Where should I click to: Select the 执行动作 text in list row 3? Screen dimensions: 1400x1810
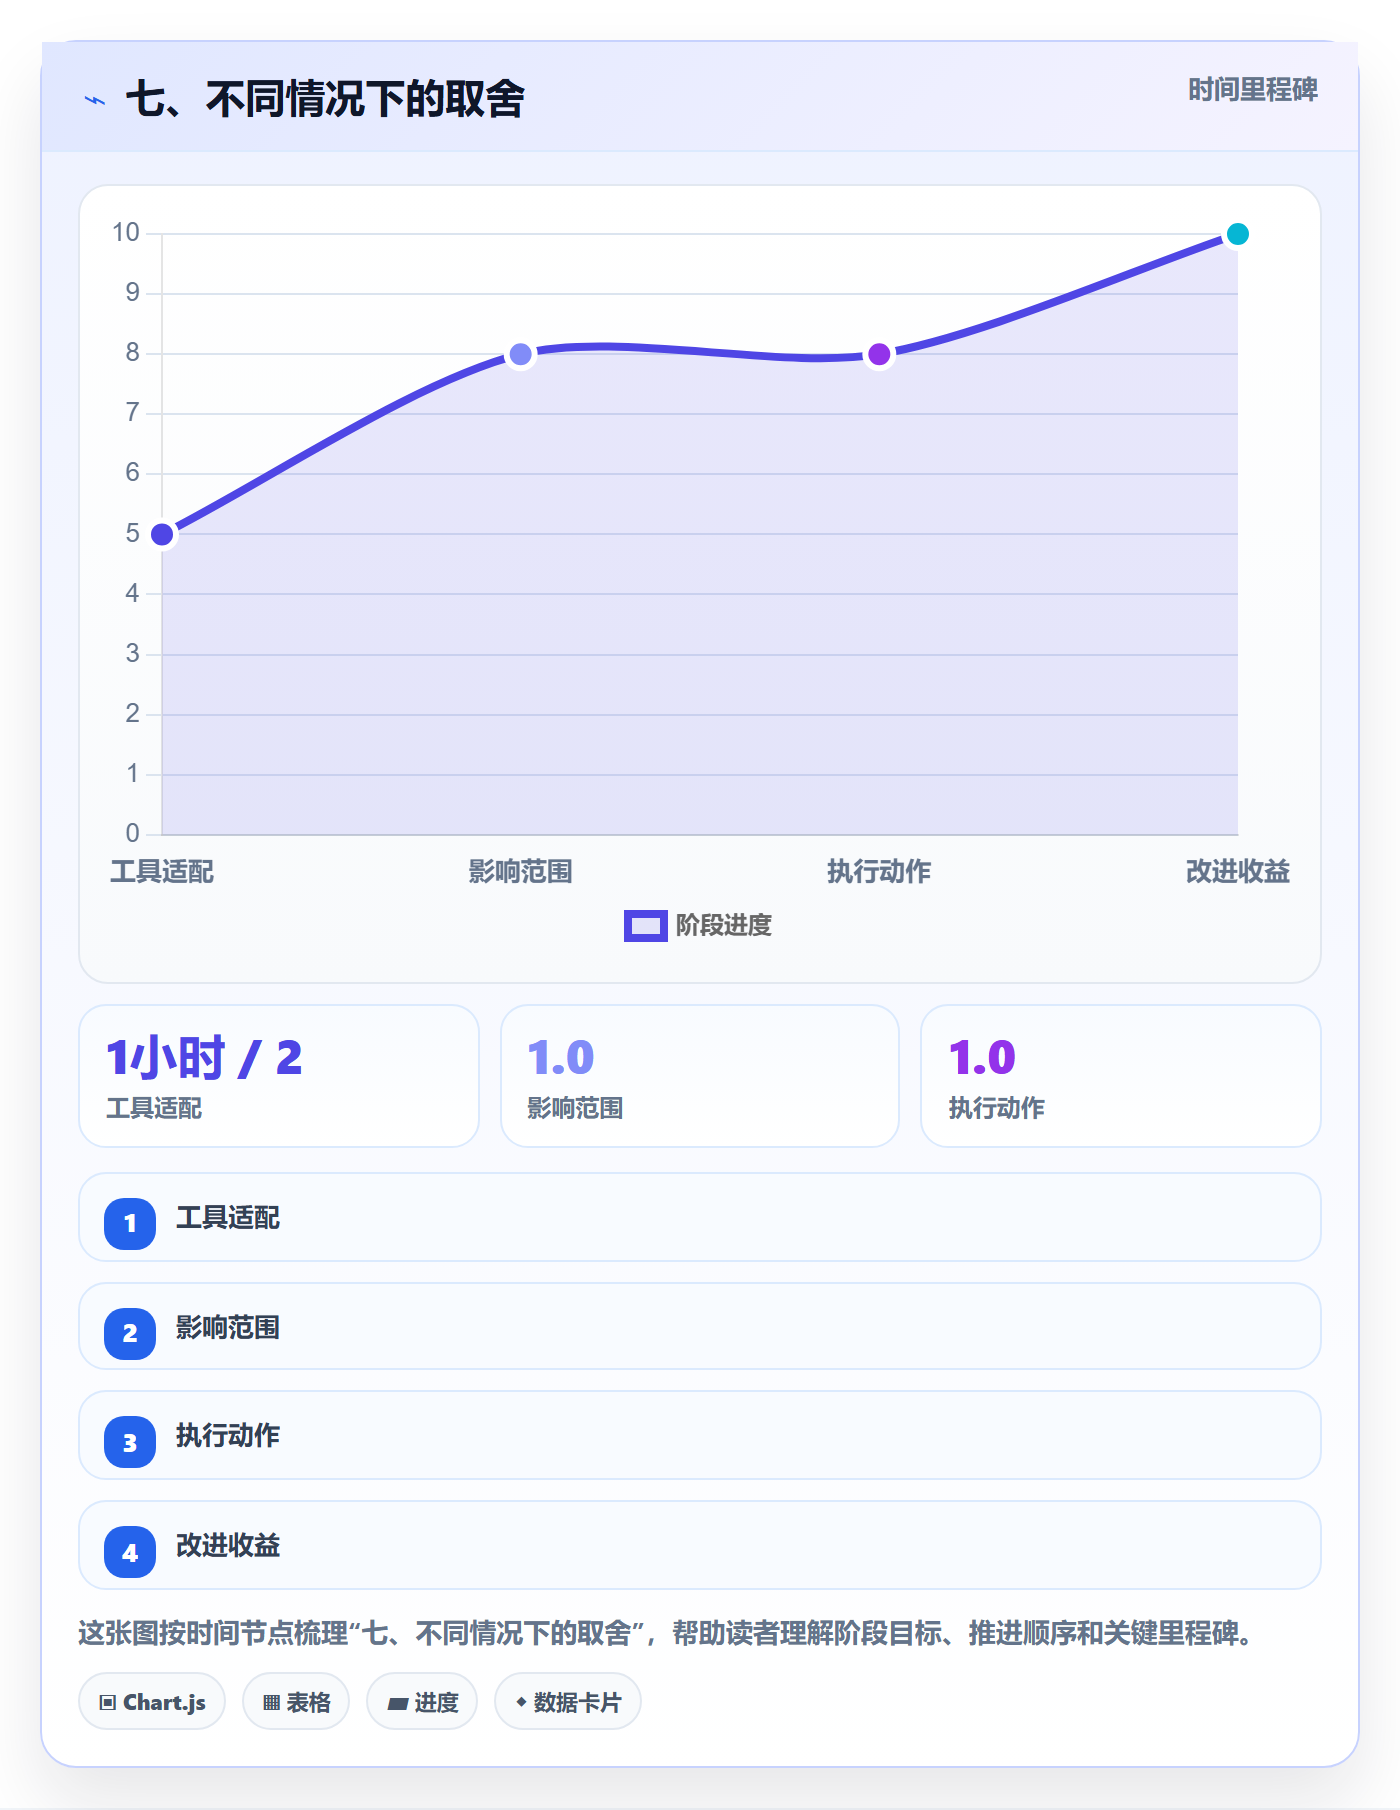pyautogui.click(x=228, y=1436)
